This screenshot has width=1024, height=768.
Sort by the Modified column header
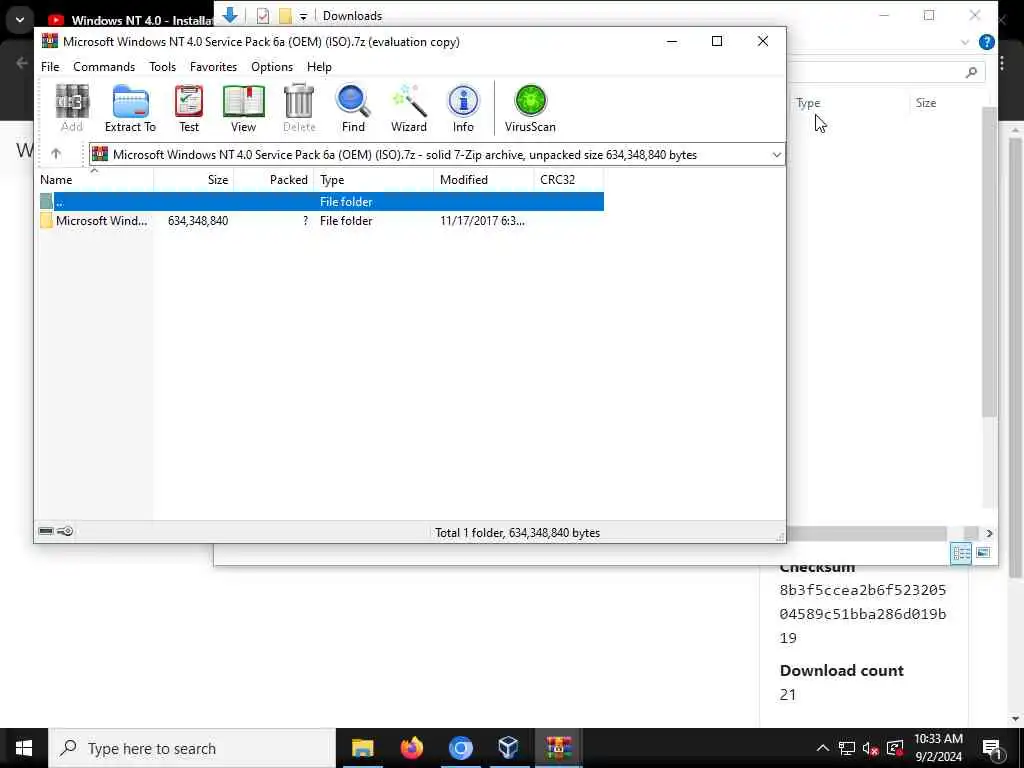click(483, 180)
